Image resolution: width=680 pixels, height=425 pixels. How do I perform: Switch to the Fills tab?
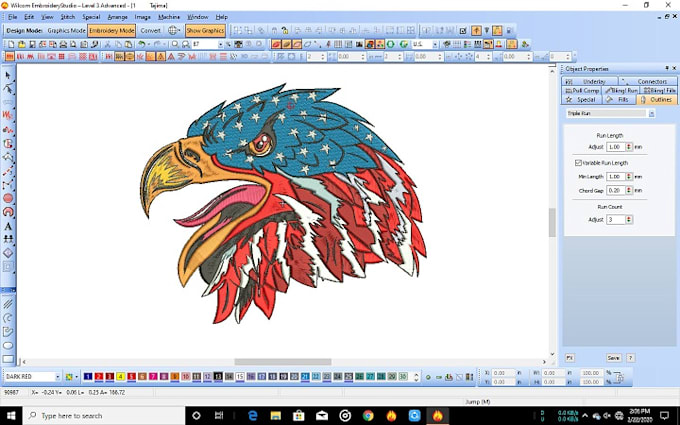pos(618,99)
